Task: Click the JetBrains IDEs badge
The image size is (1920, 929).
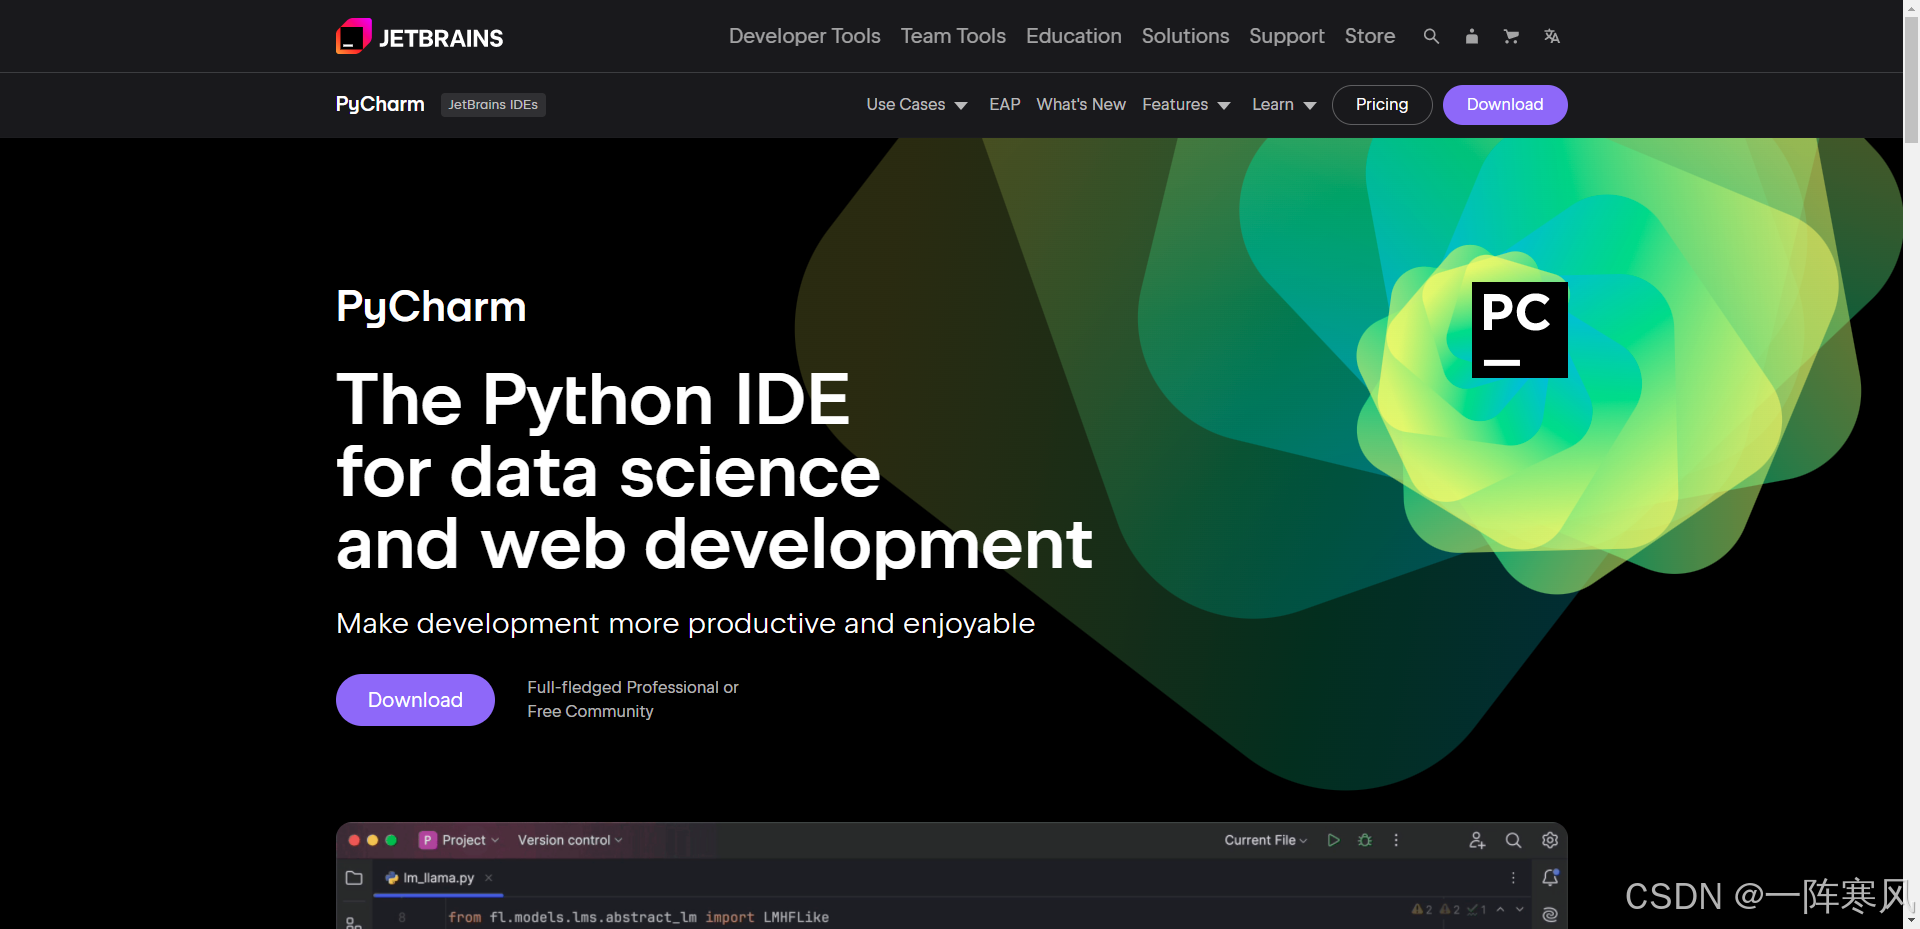Action: tap(493, 104)
